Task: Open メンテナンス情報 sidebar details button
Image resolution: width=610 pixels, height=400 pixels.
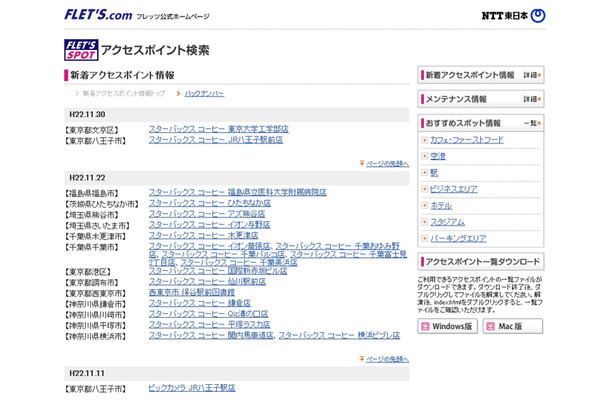Action: 532,99
